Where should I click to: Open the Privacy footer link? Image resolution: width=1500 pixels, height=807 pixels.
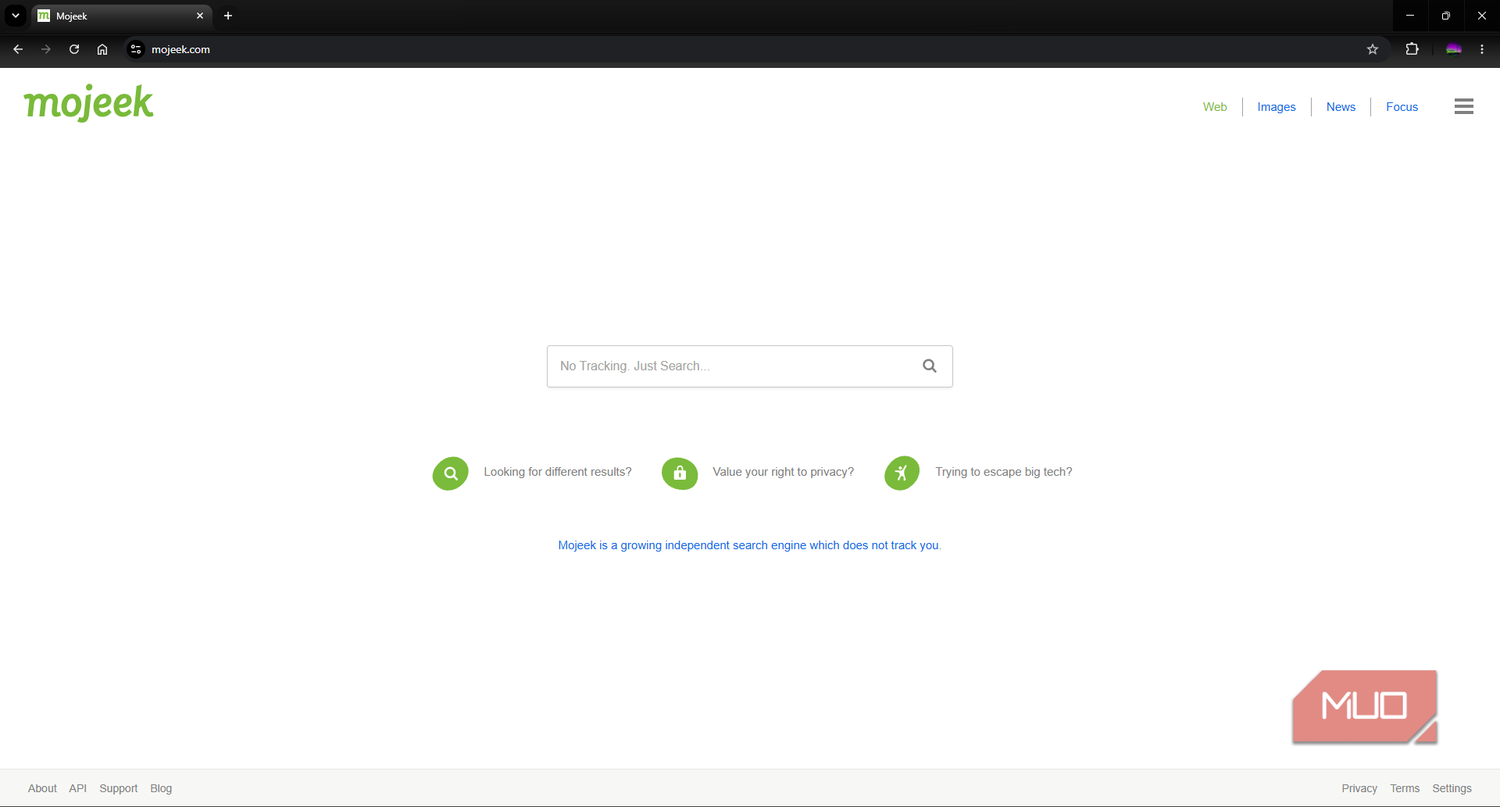[x=1359, y=788]
